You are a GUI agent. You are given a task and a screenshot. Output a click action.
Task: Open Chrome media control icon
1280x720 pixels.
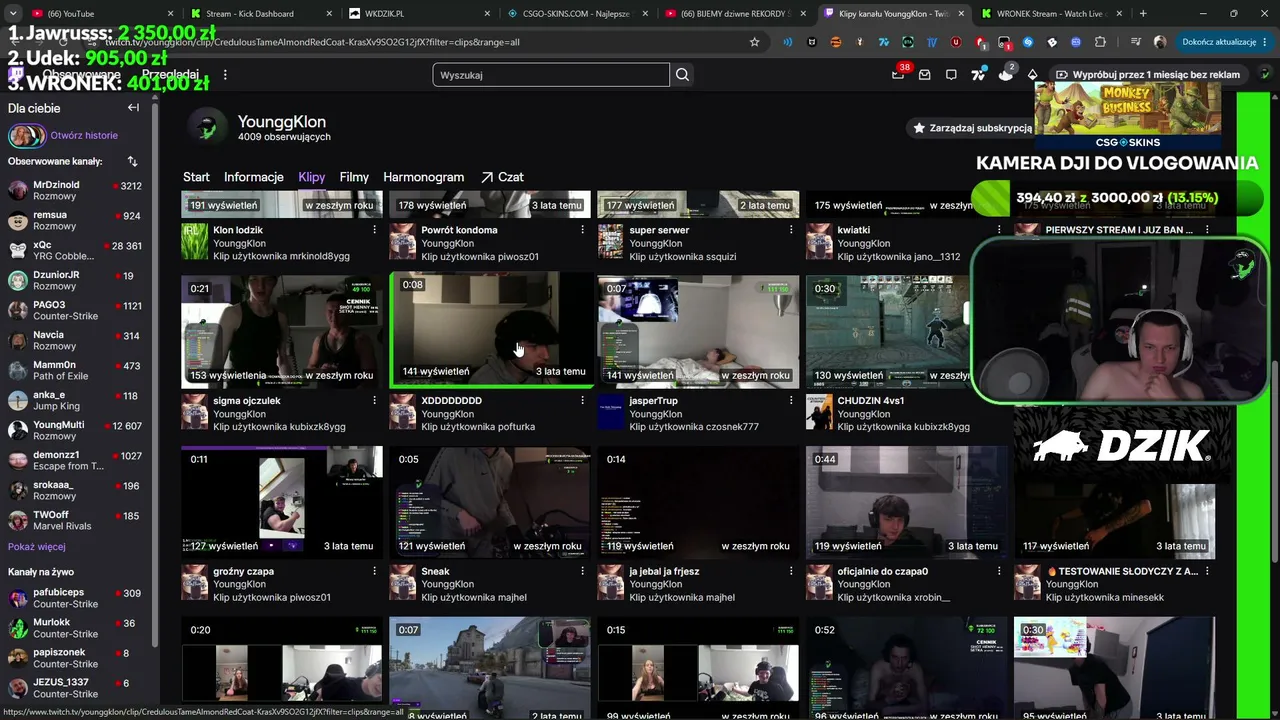(1135, 42)
